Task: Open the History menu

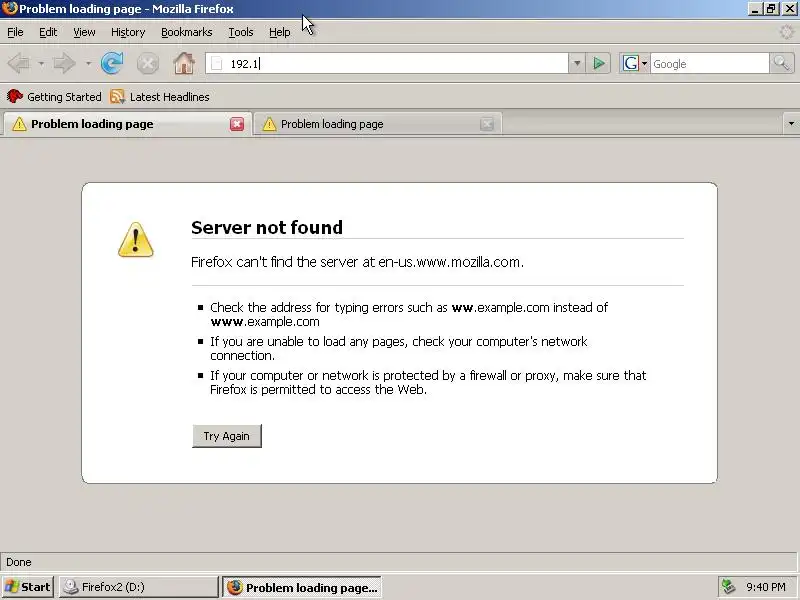Action: click(x=128, y=32)
